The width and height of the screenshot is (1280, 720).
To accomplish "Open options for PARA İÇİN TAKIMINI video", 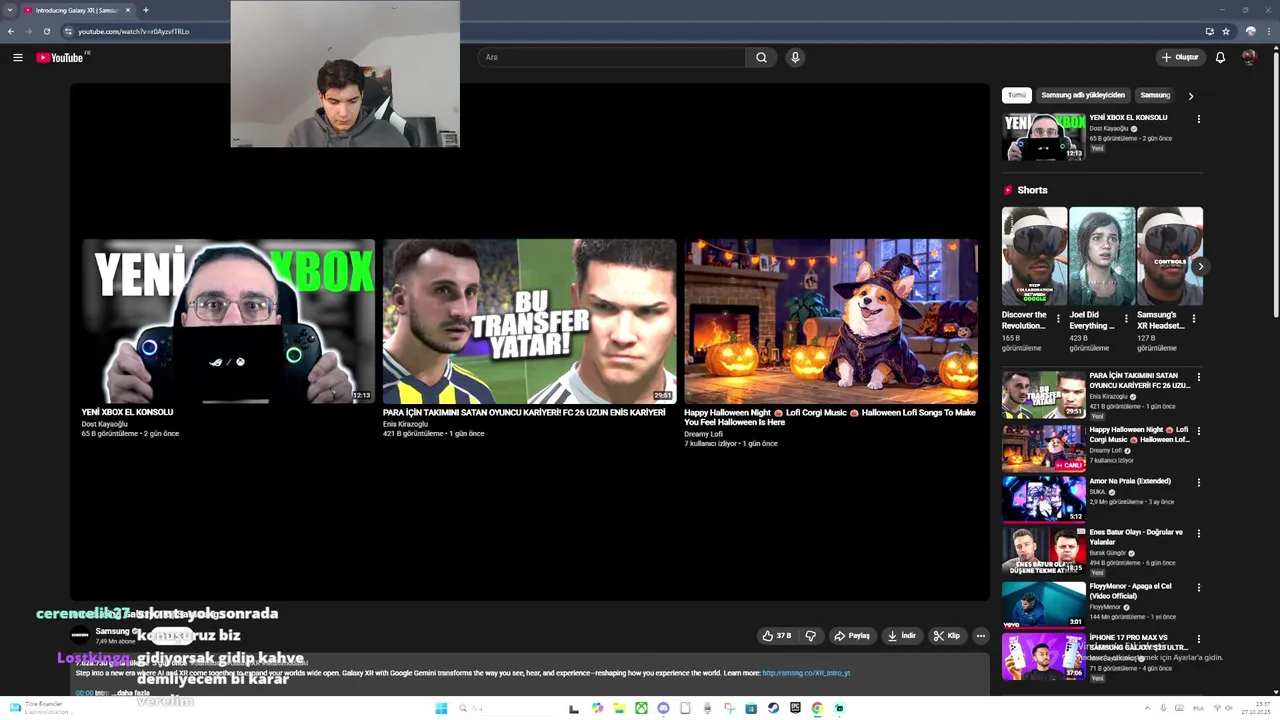I will click(x=1198, y=377).
